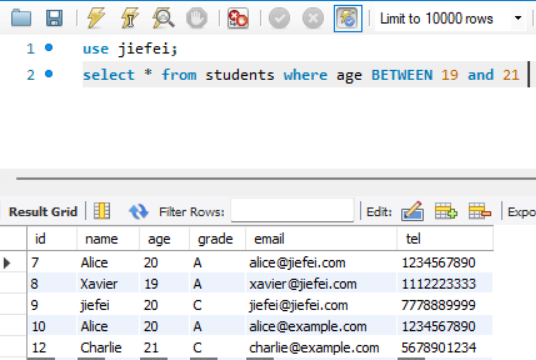
Task: Execute statement under cursor lightning icon
Action: 130,18
